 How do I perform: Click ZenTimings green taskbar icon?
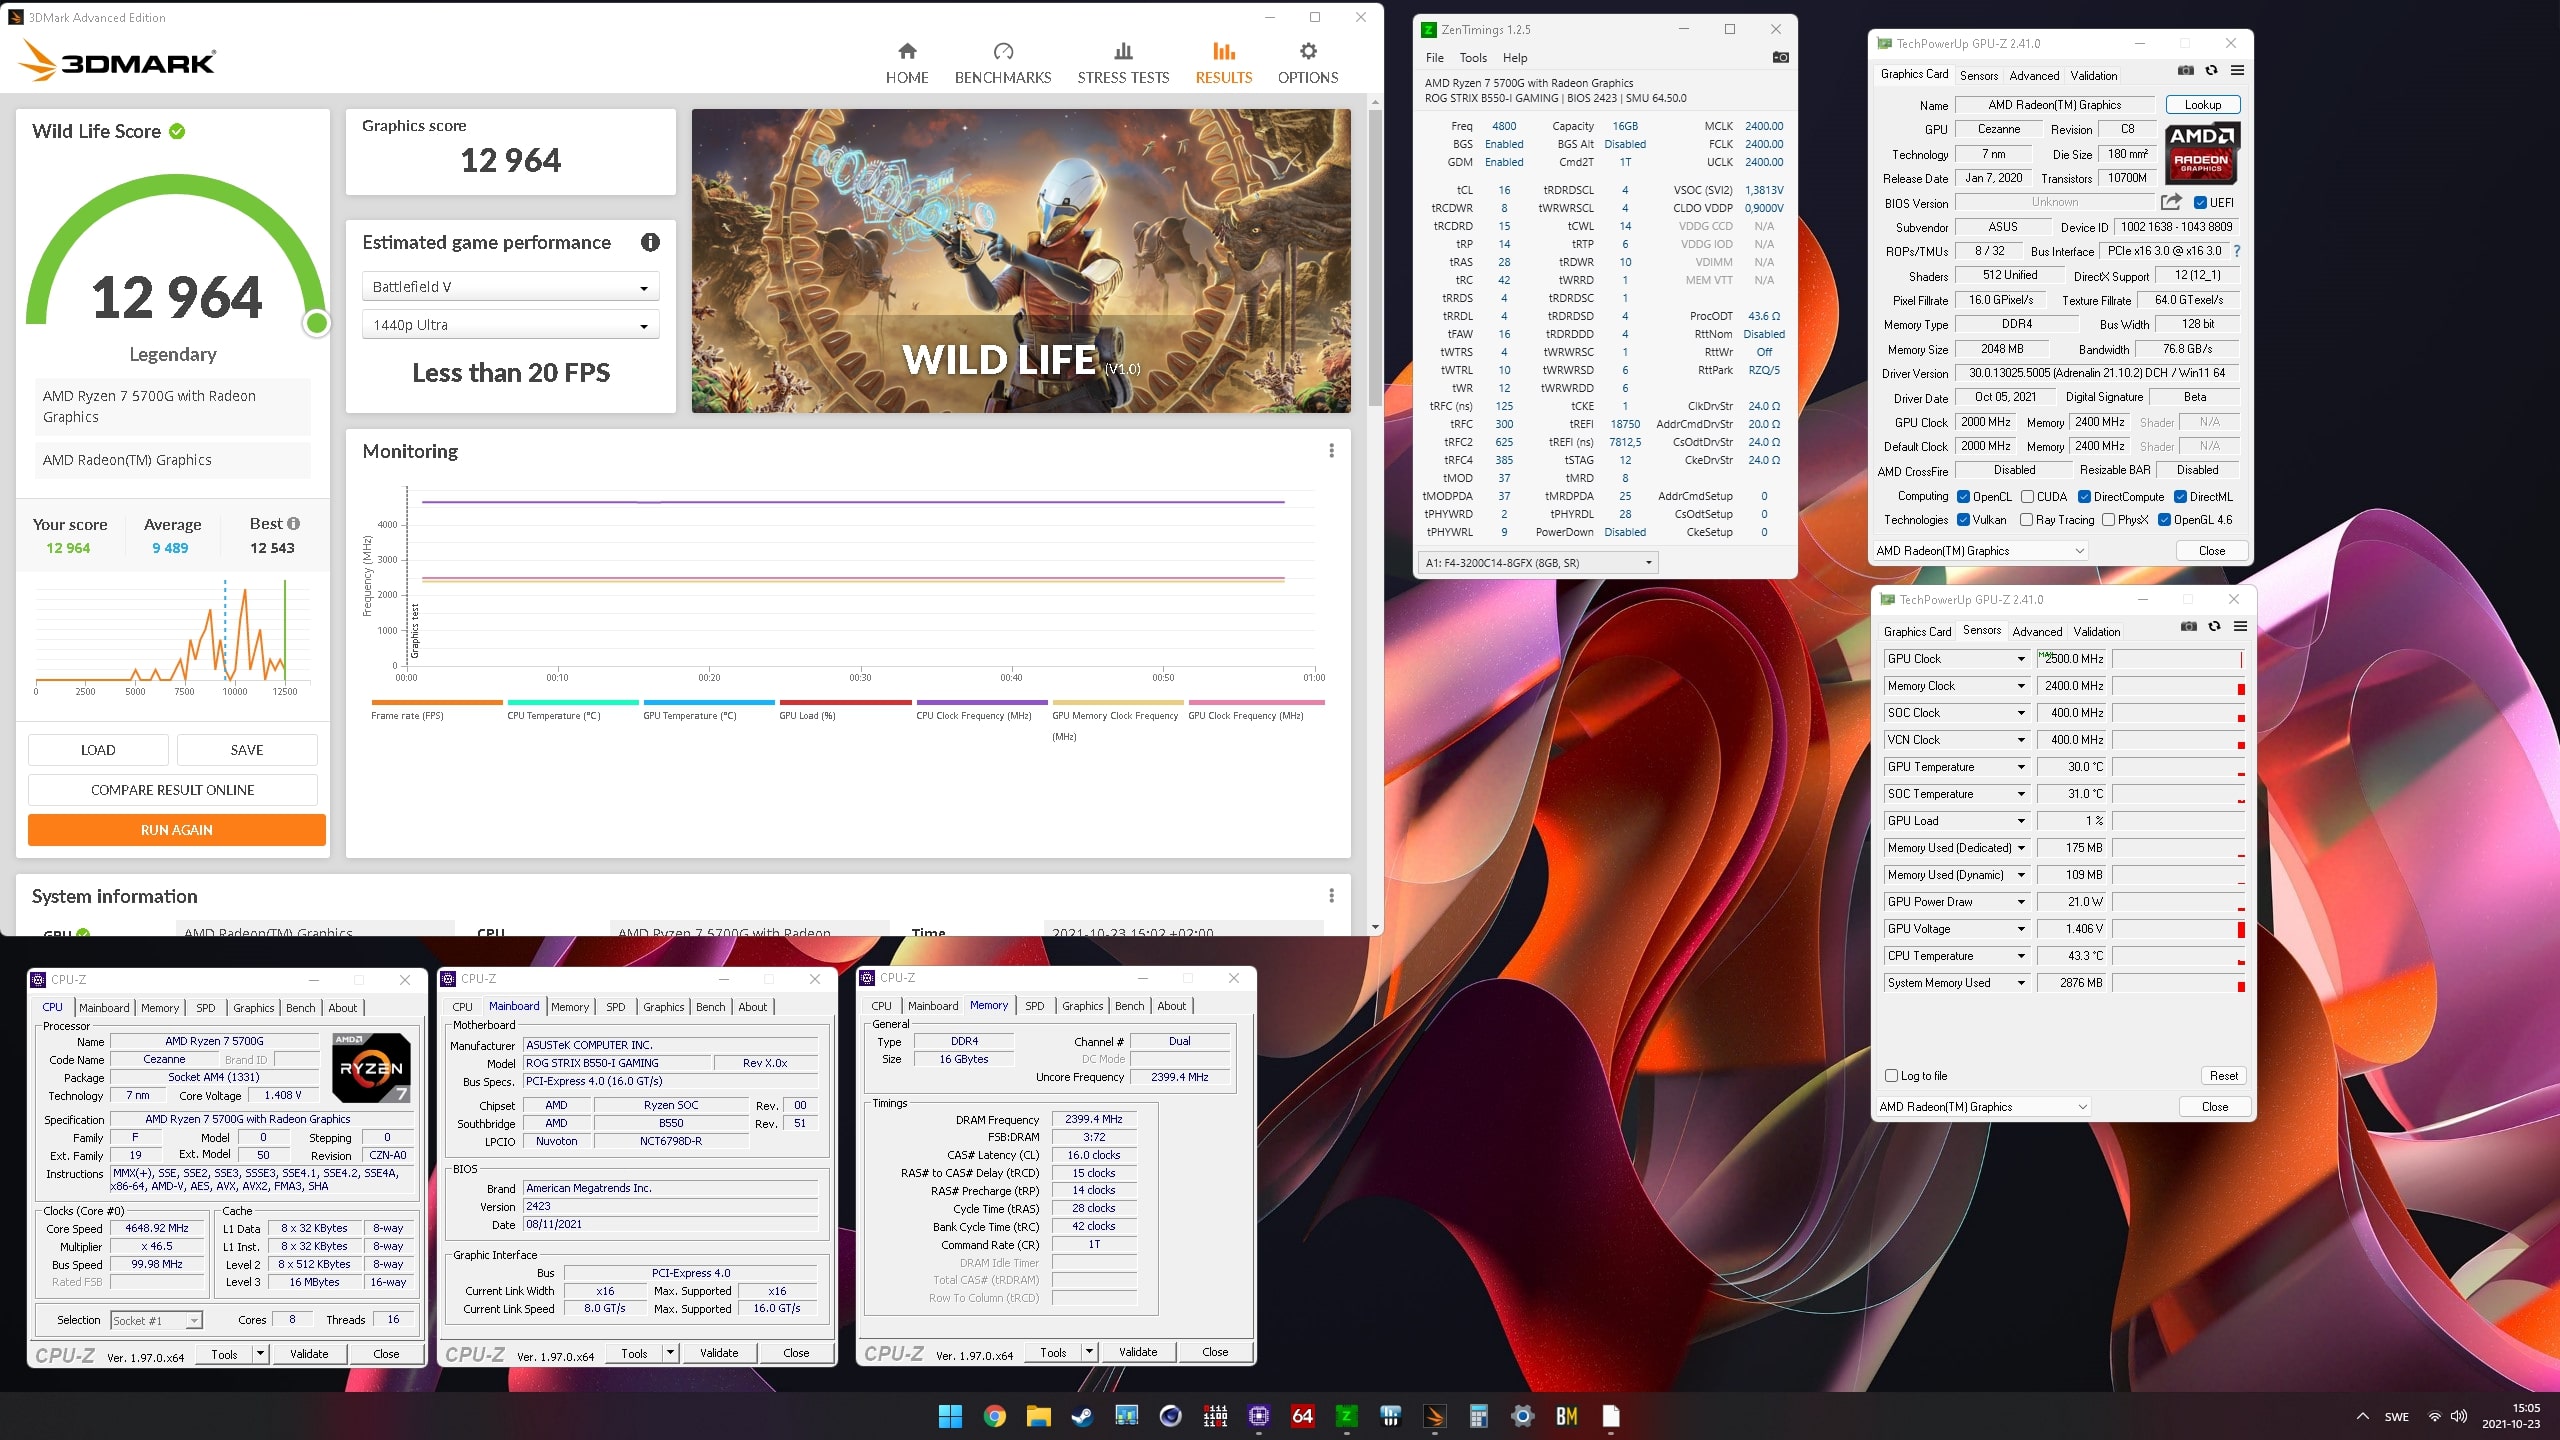(1346, 1416)
